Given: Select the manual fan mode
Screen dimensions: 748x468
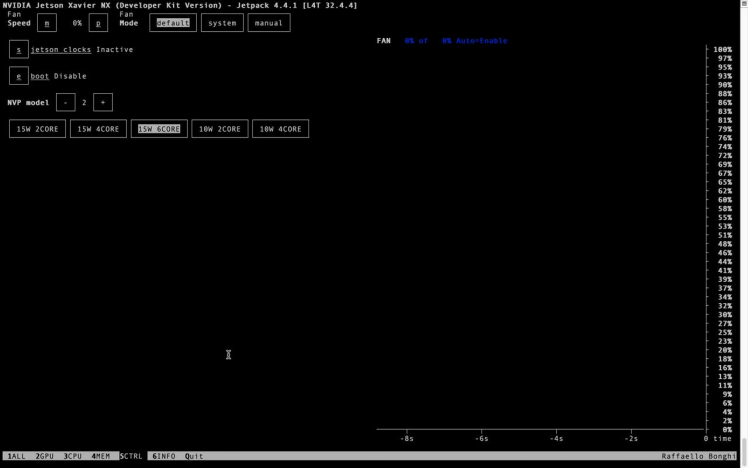Looking at the screenshot, I should (269, 23).
